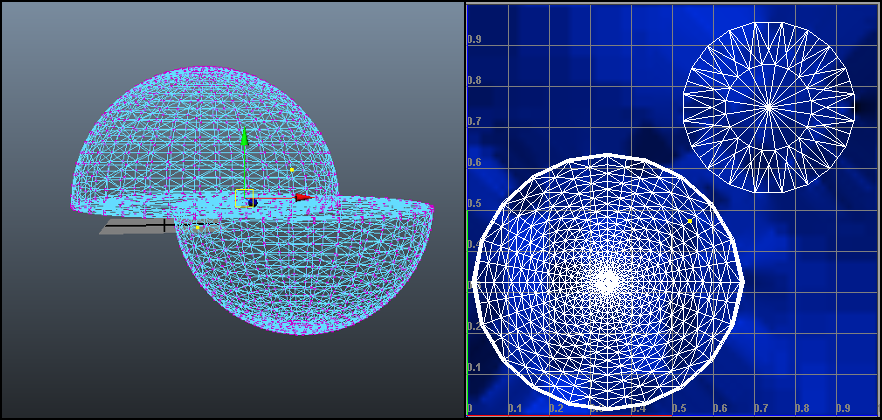
Task: Click the yellow center square of the move manipulator
Action: [243, 198]
